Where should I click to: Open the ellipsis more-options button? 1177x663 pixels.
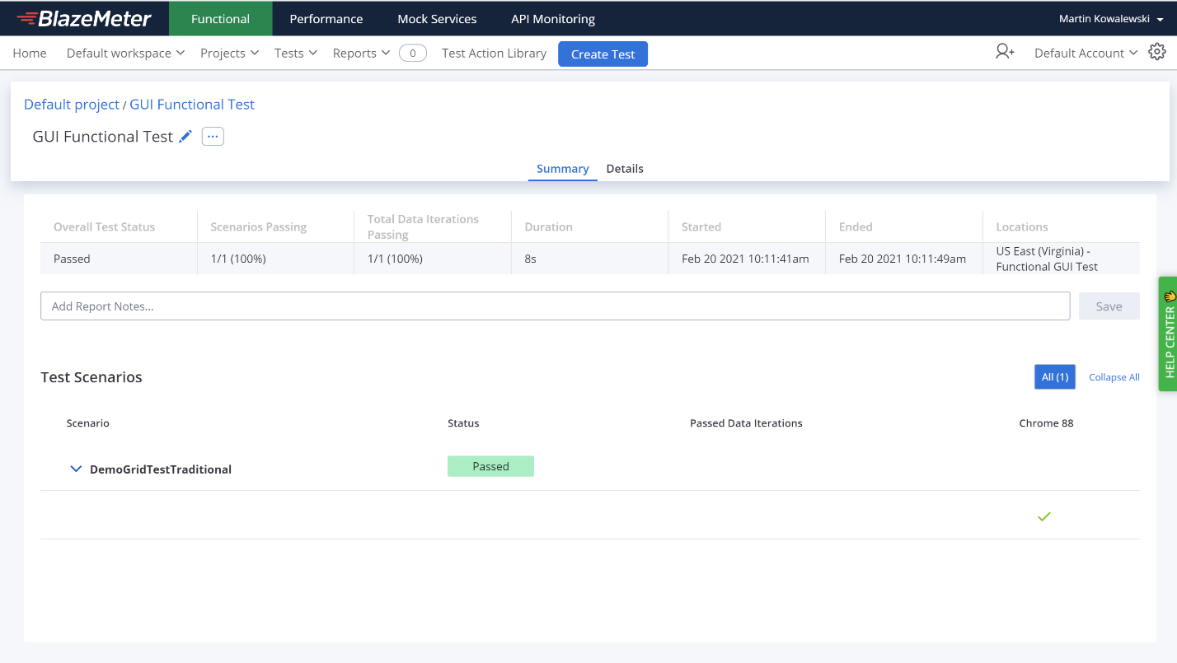[x=212, y=137]
